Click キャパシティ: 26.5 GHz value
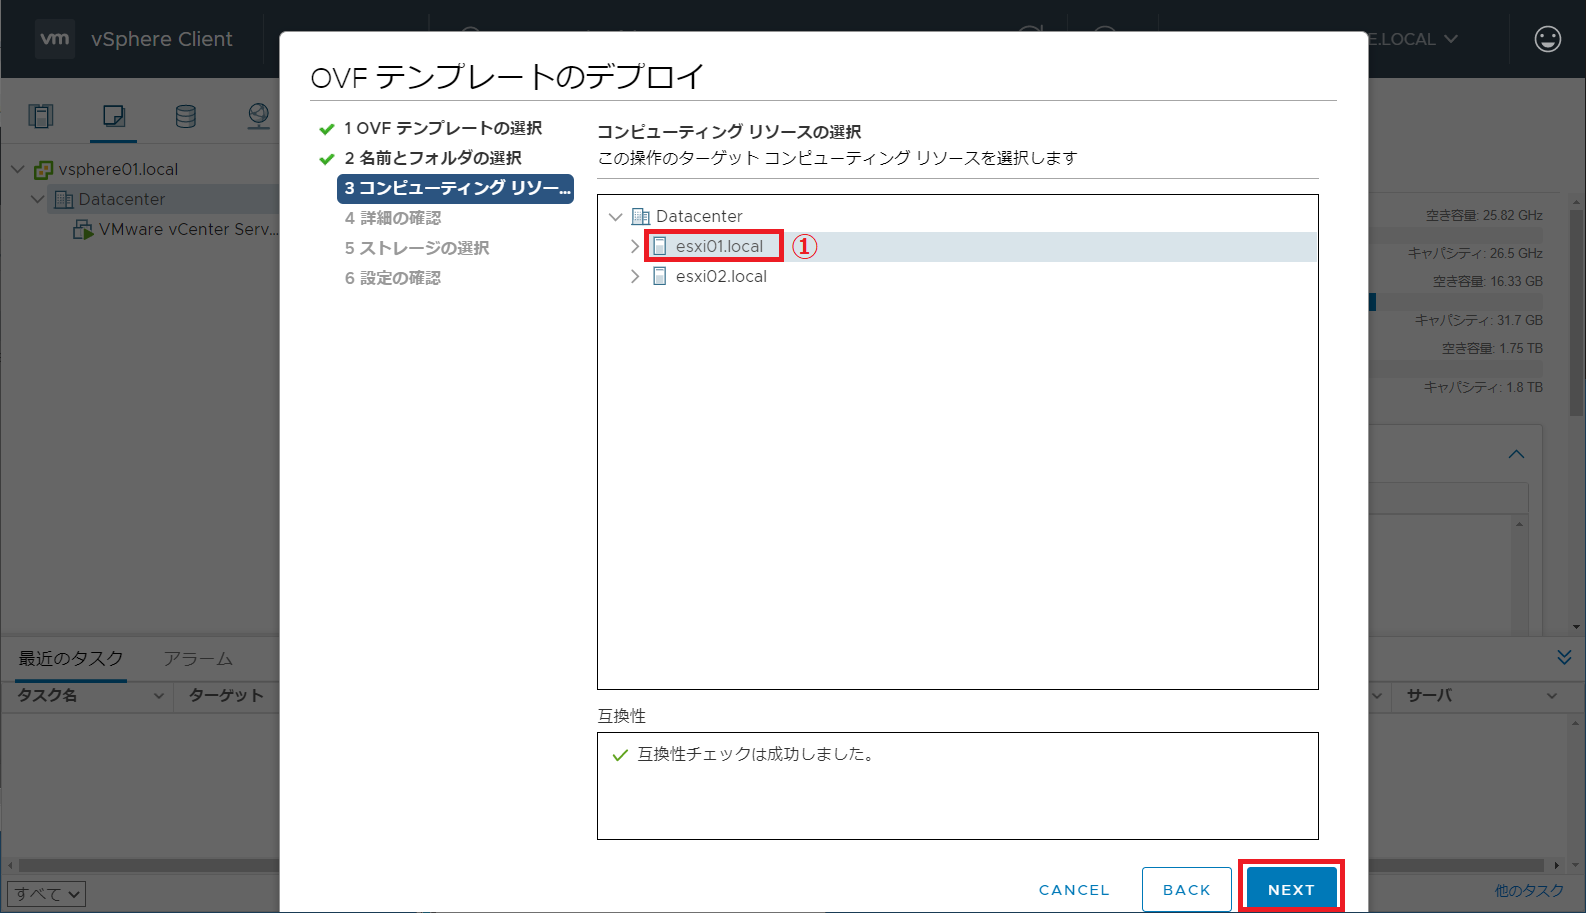The height and width of the screenshot is (913, 1586). coord(1475,253)
